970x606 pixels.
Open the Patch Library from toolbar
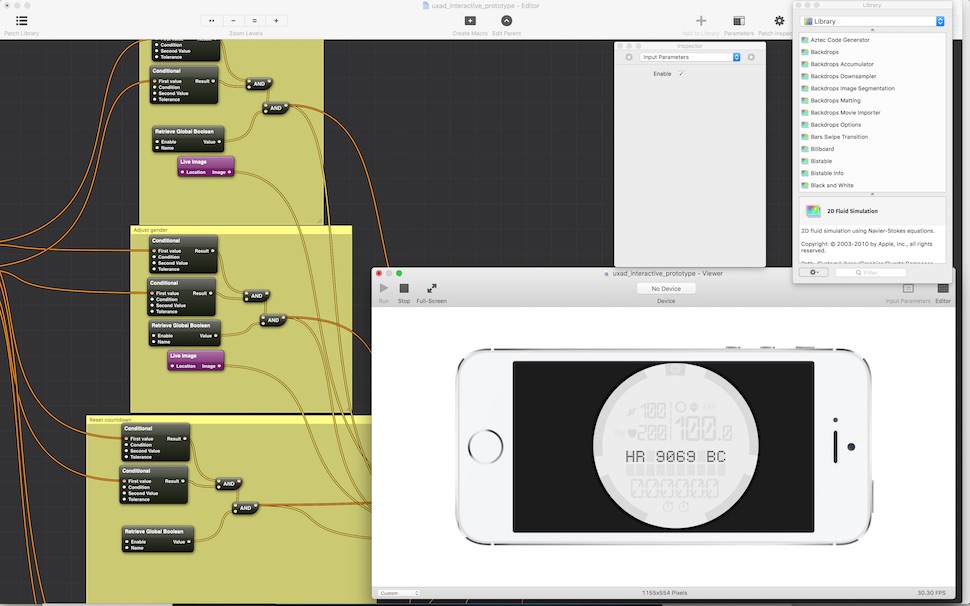point(22,21)
